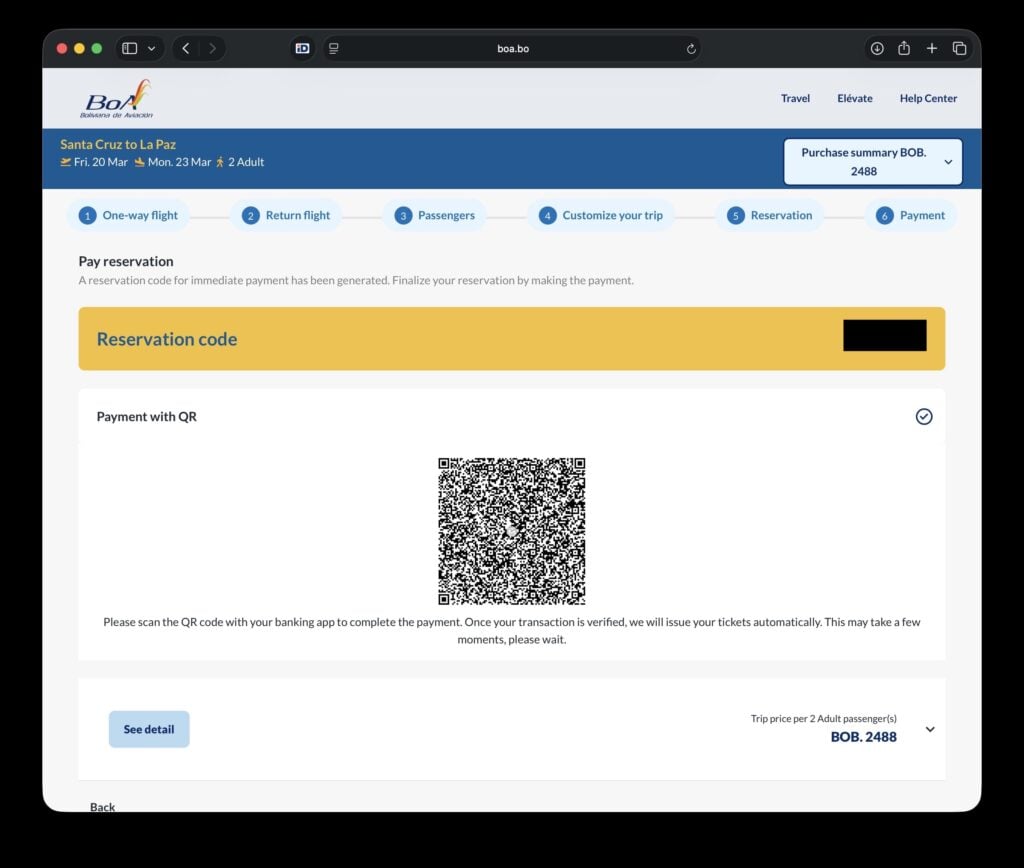This screenshot has height=868, width=1024.
Task: Open the Elévate menu
Action: [x=854, y=98]
